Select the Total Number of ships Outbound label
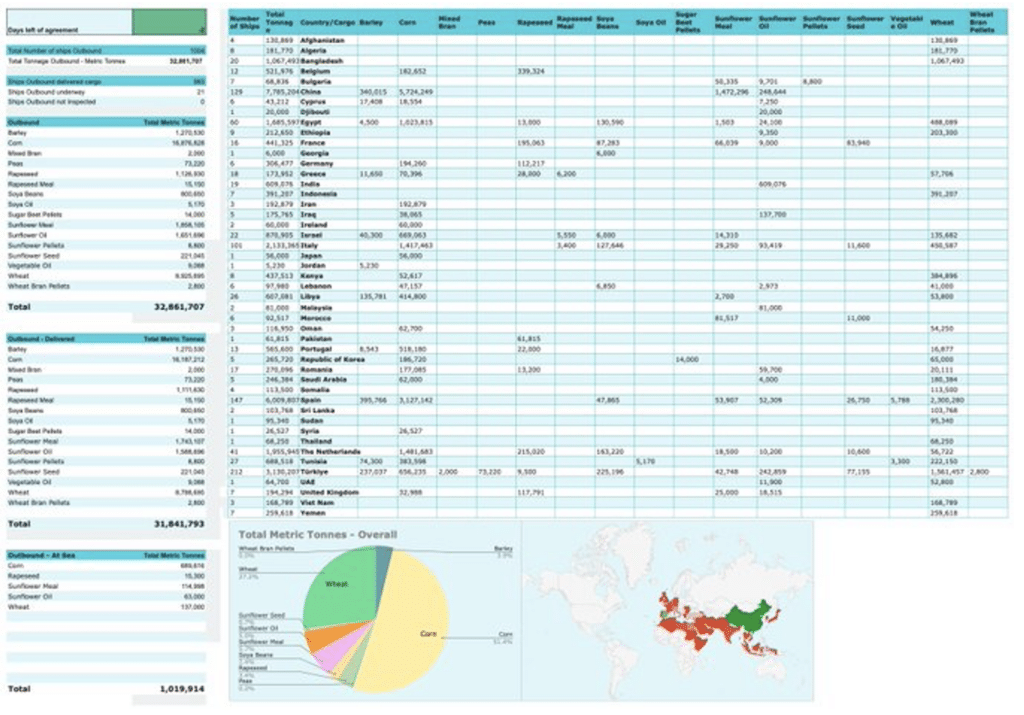Screen dimensions: 1024x715 coord(54,50)
